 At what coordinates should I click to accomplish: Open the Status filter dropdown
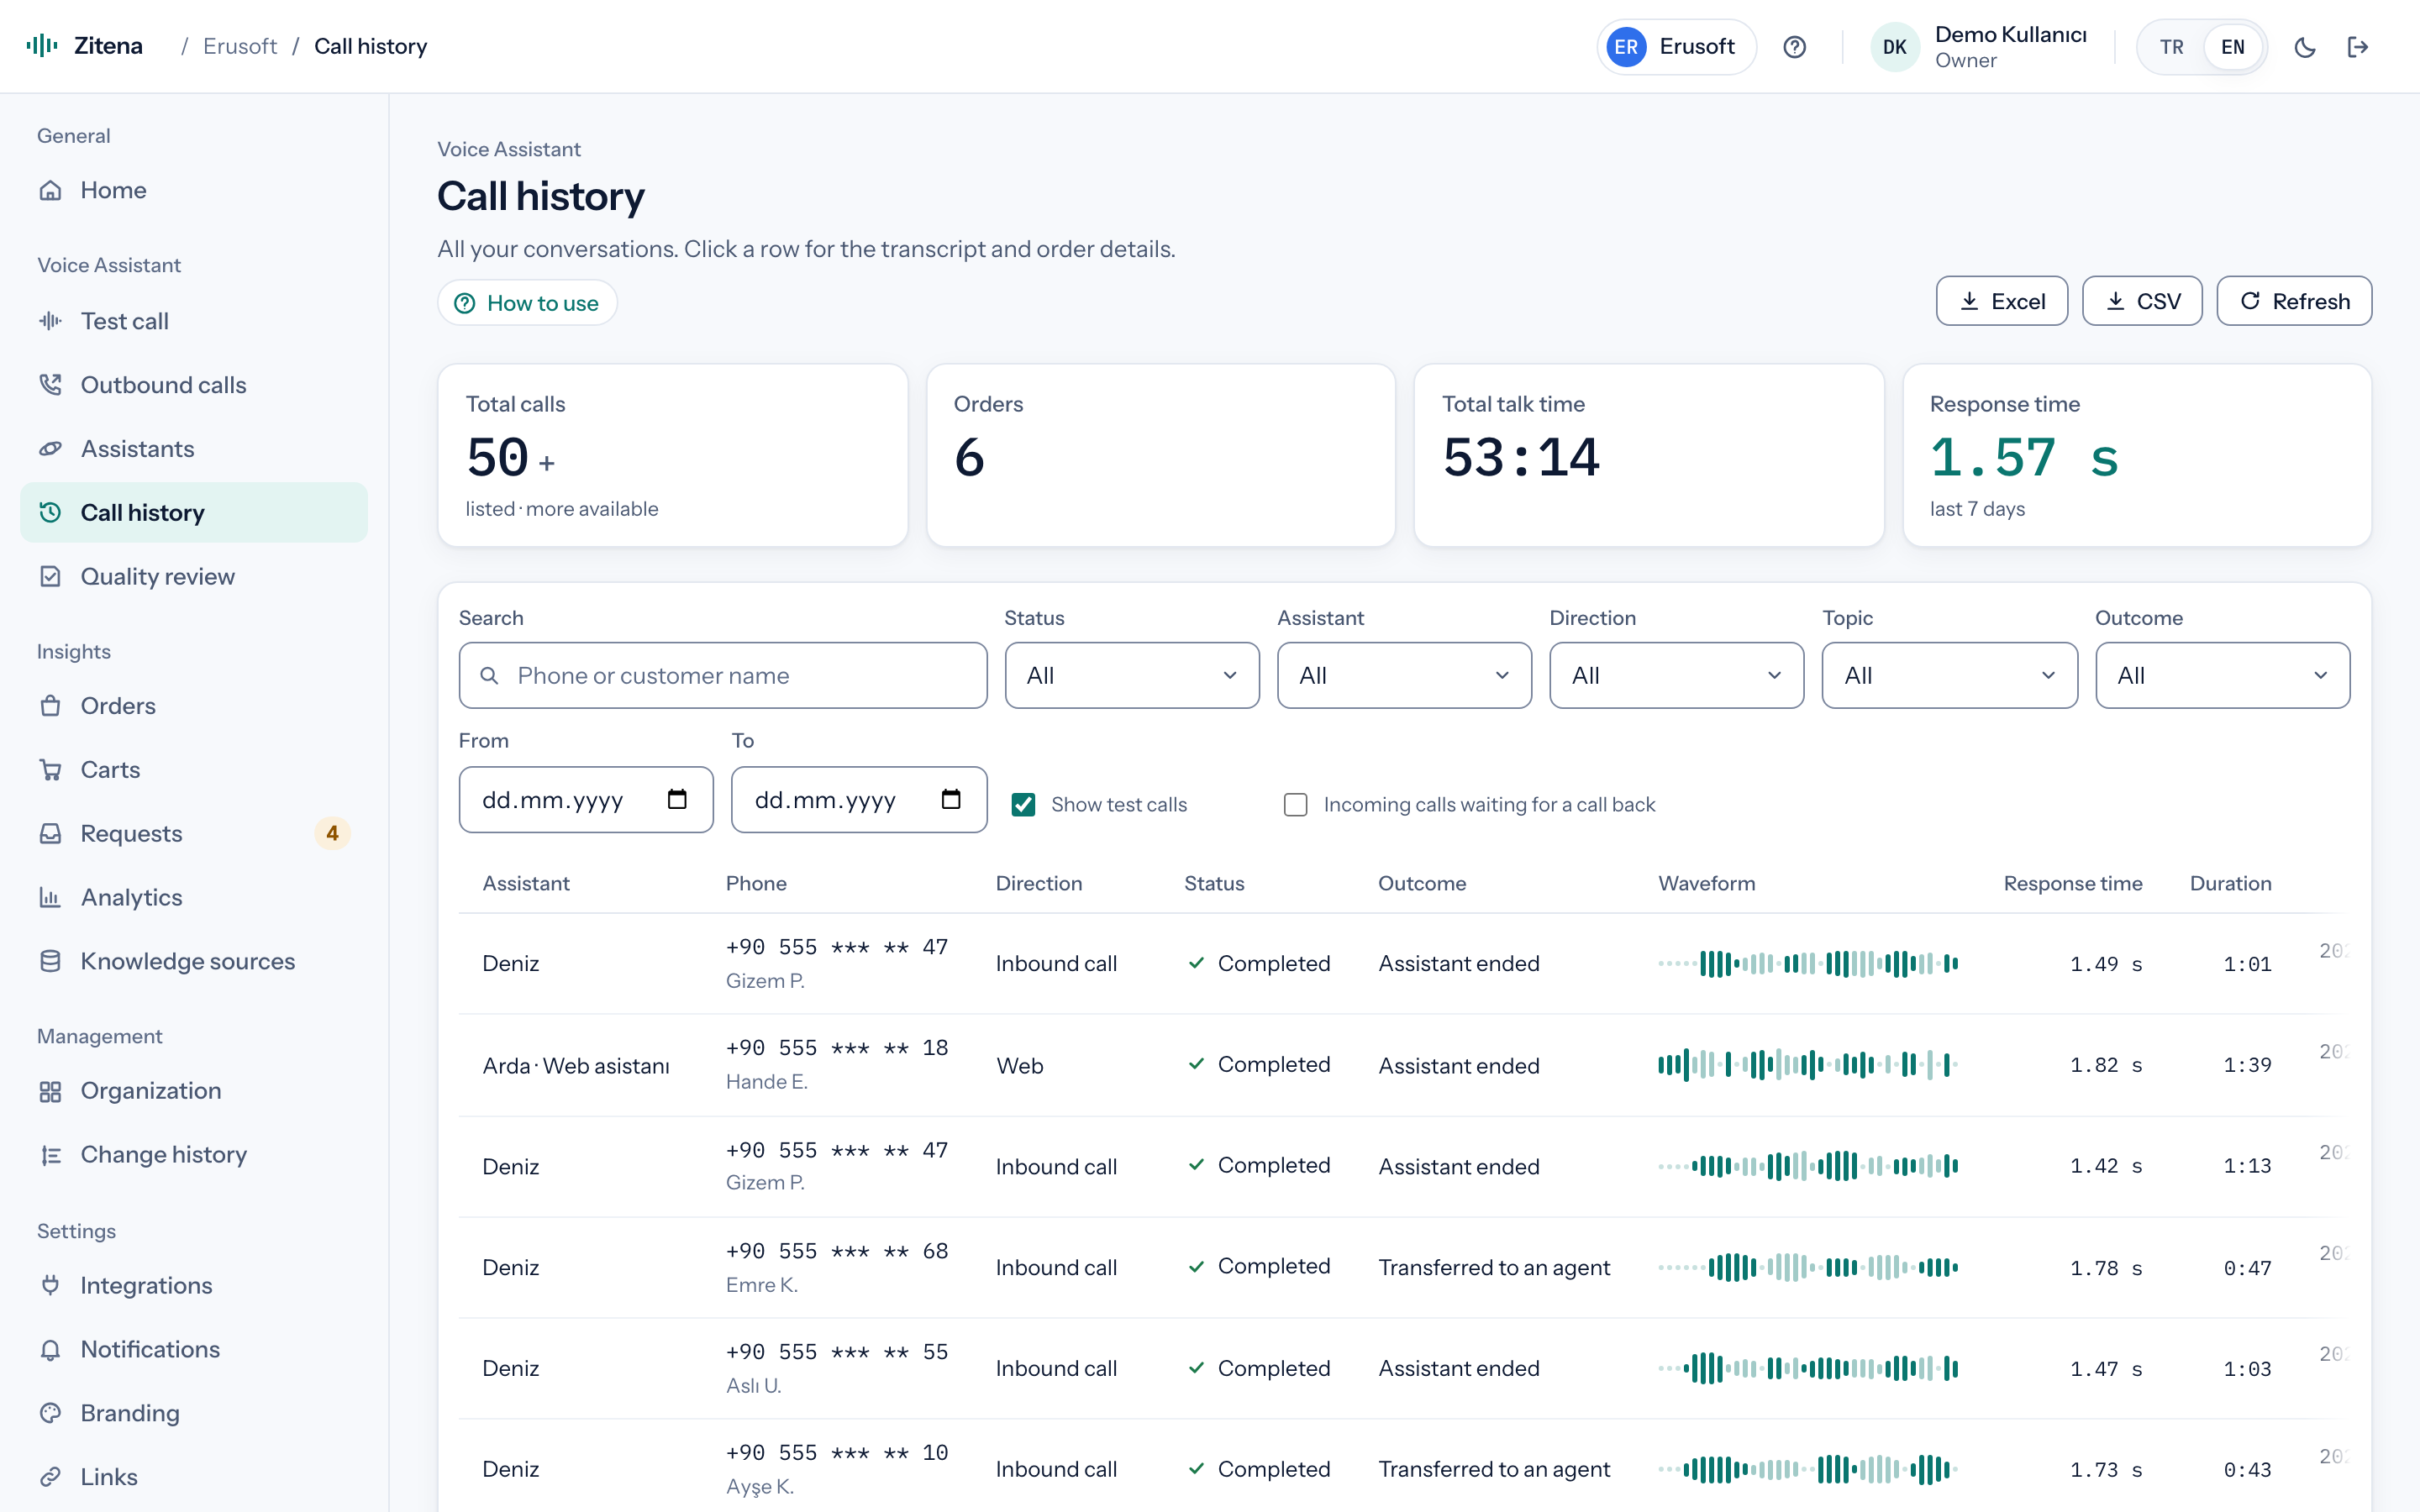(x=1131, y=676)
